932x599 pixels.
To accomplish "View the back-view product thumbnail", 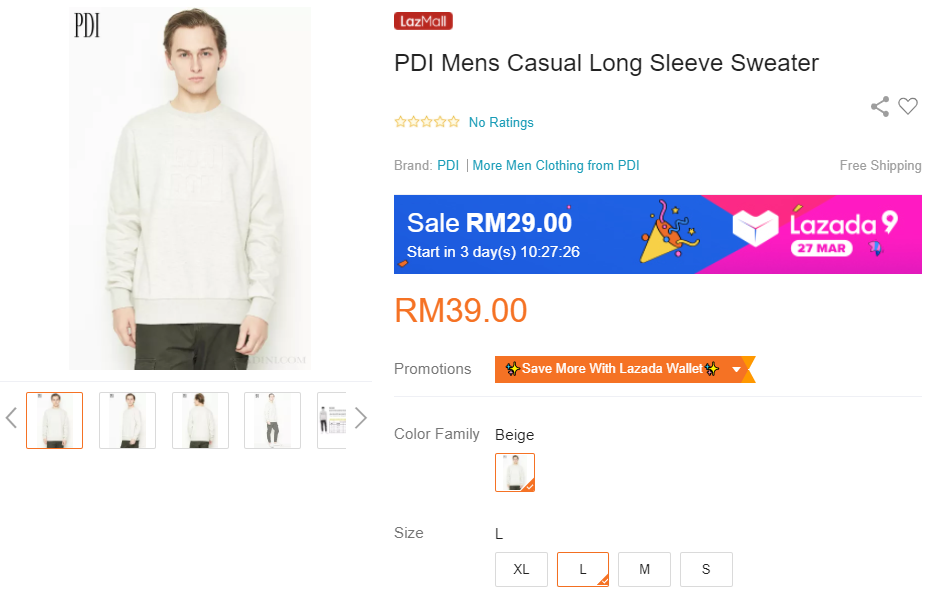I will [x=200, y=420].
